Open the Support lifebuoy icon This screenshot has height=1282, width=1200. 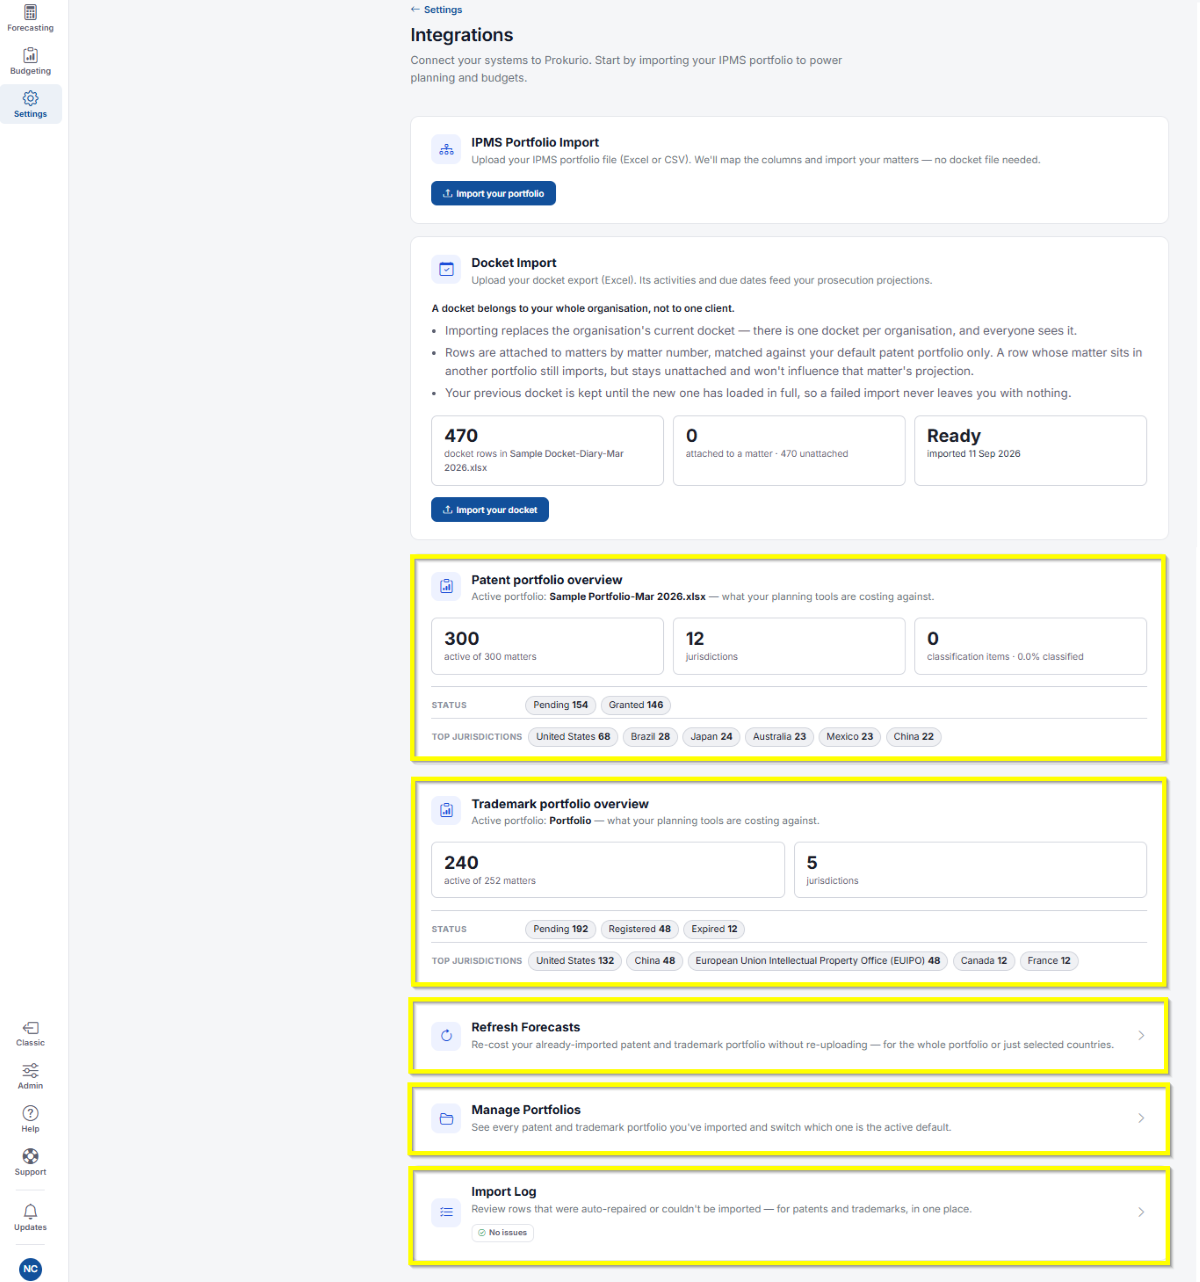[30, 1162]
